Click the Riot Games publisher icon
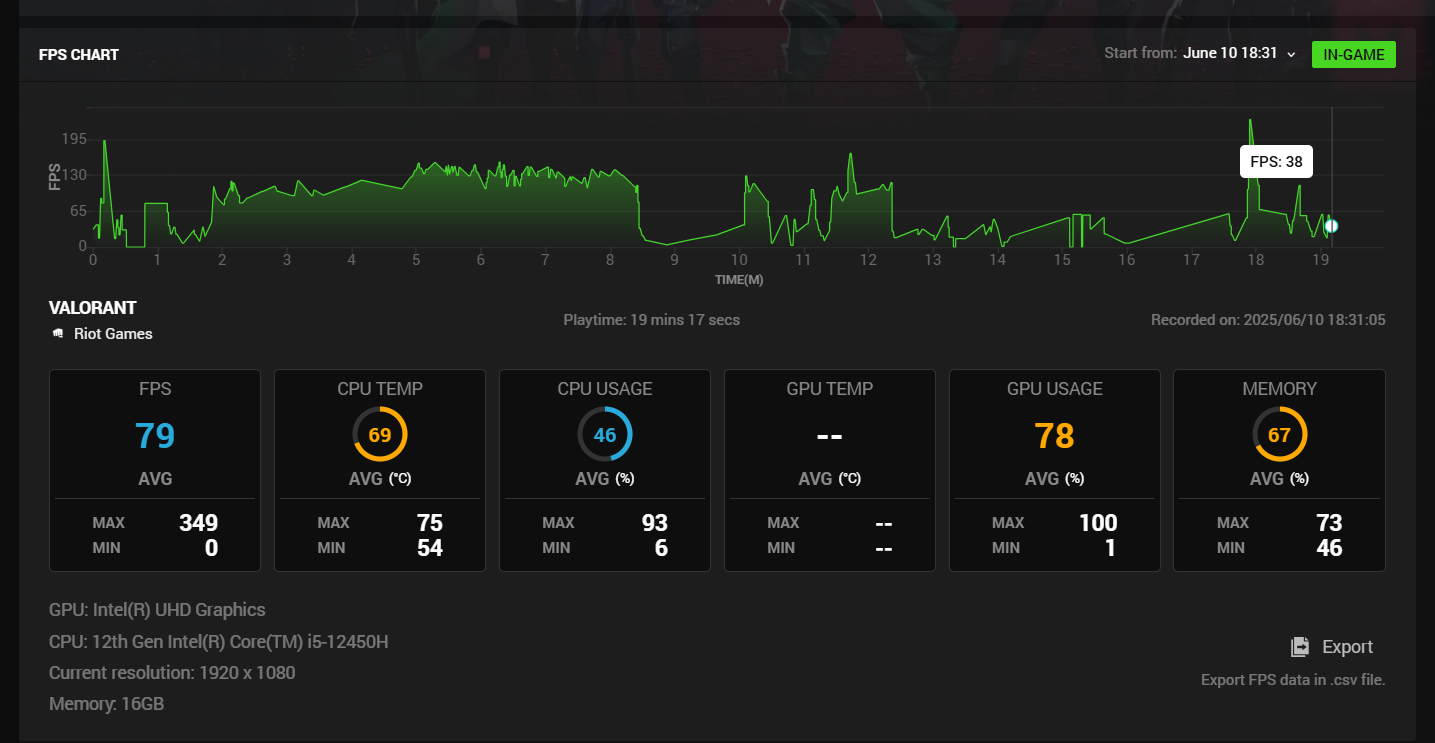Image resolution: width=1435 pixels, height=743 pixels. [58, 334]
